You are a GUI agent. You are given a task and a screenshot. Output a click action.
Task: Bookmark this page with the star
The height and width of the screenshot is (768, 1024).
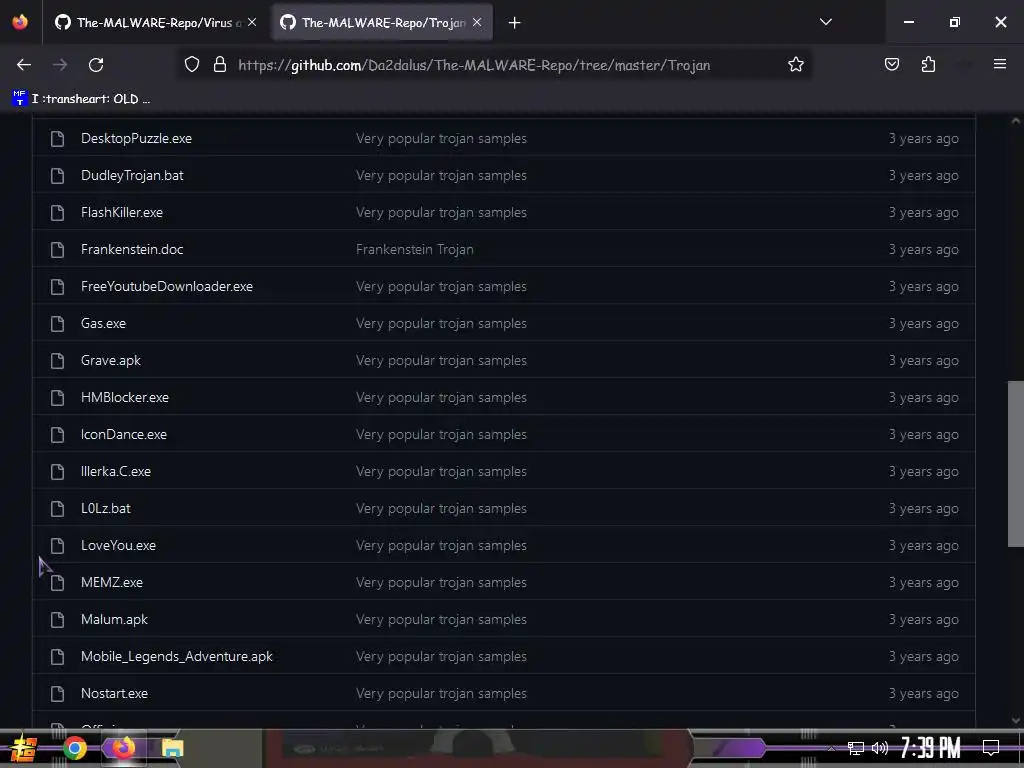coord(795,65)
